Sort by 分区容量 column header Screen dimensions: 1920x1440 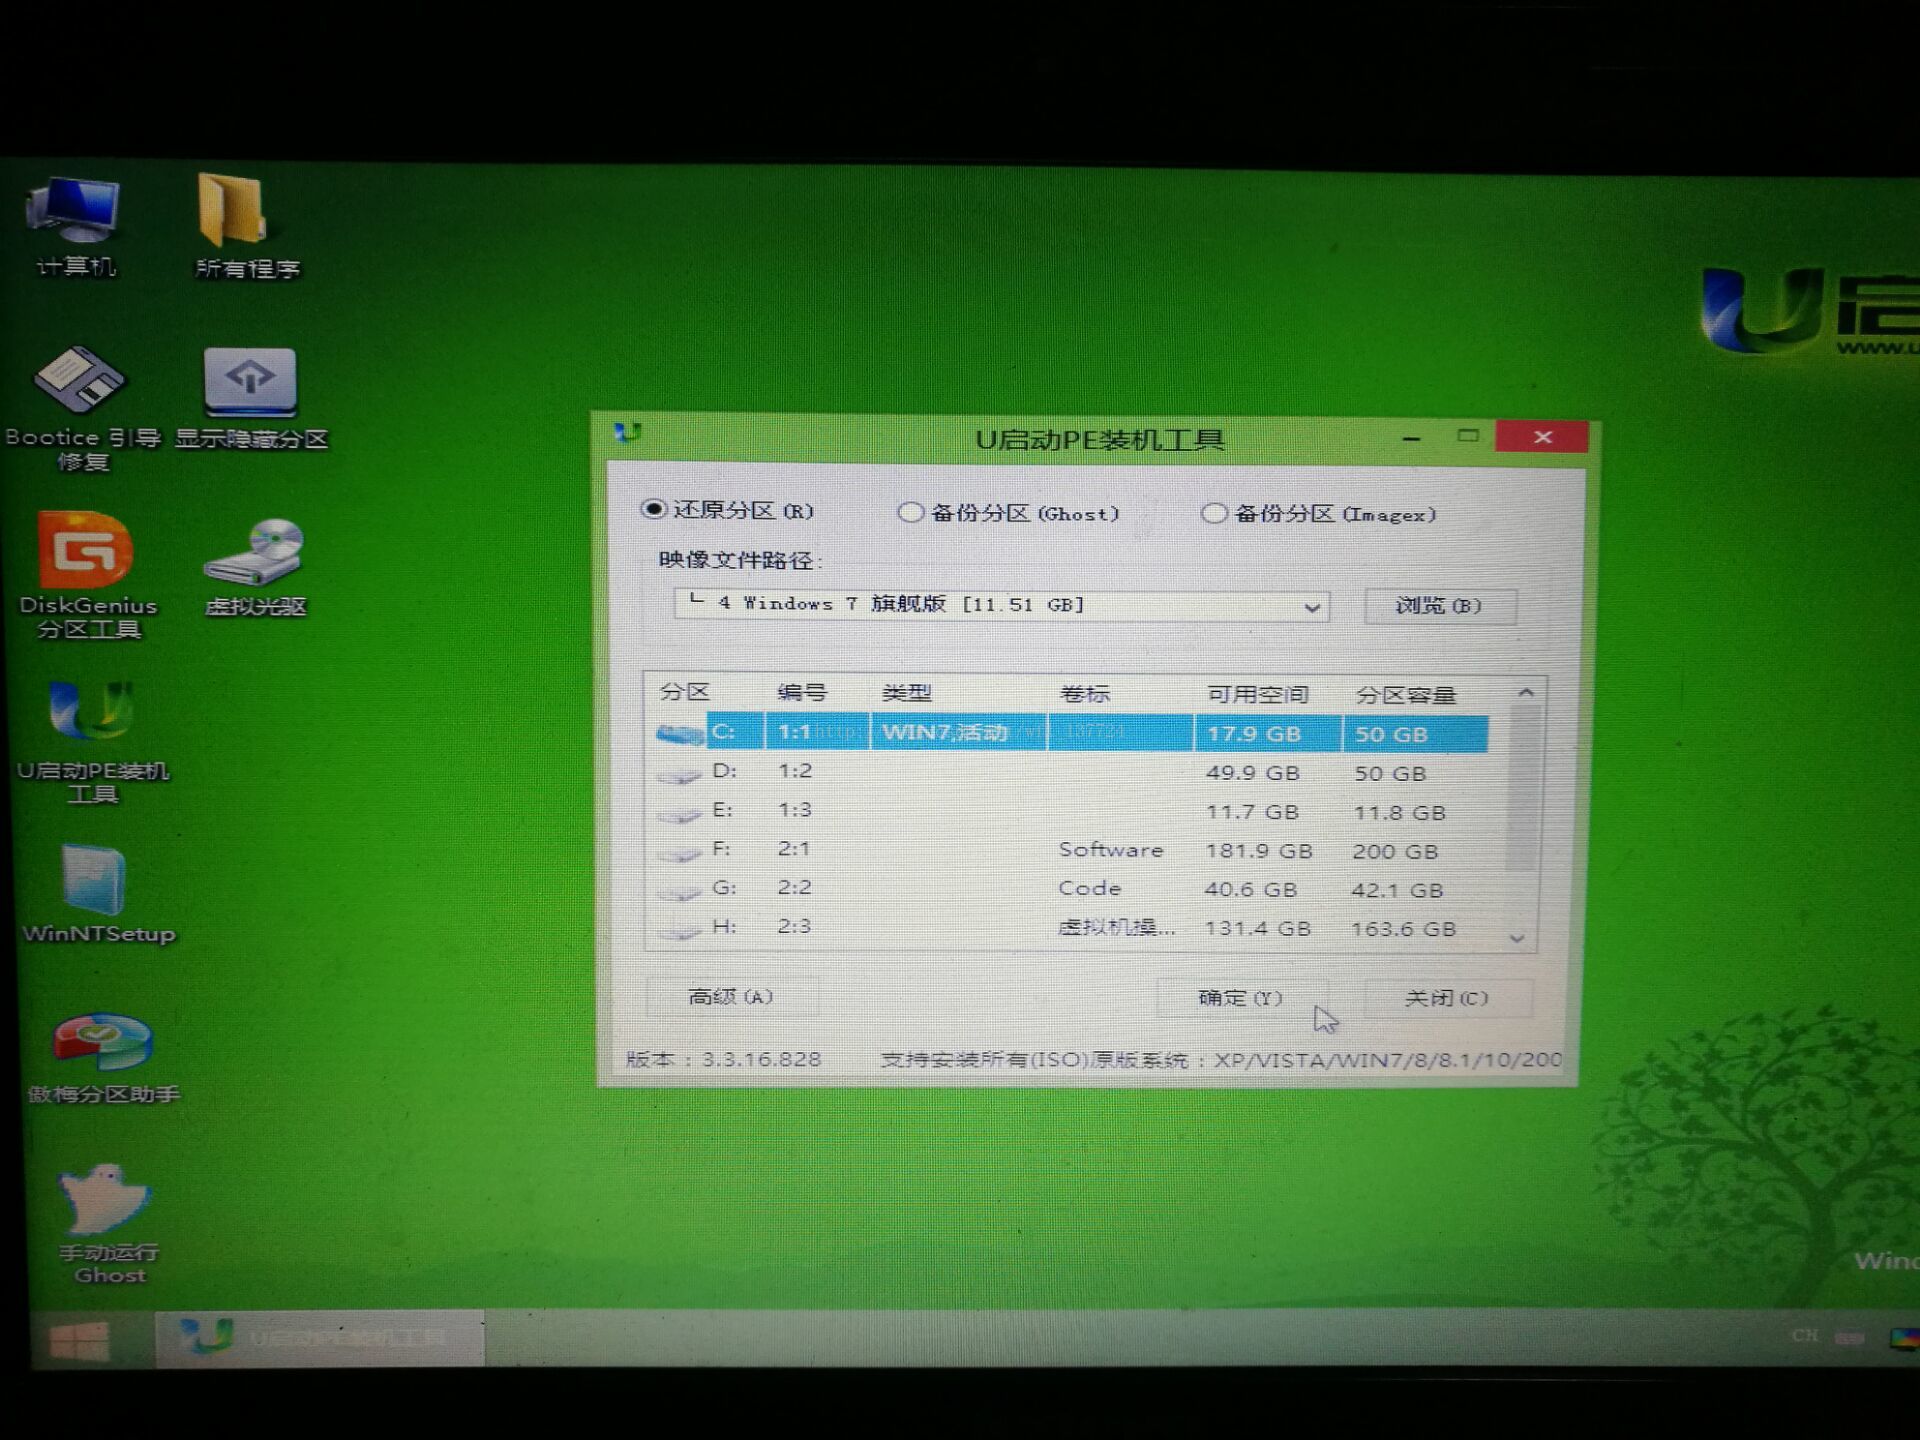[1405, 695]
